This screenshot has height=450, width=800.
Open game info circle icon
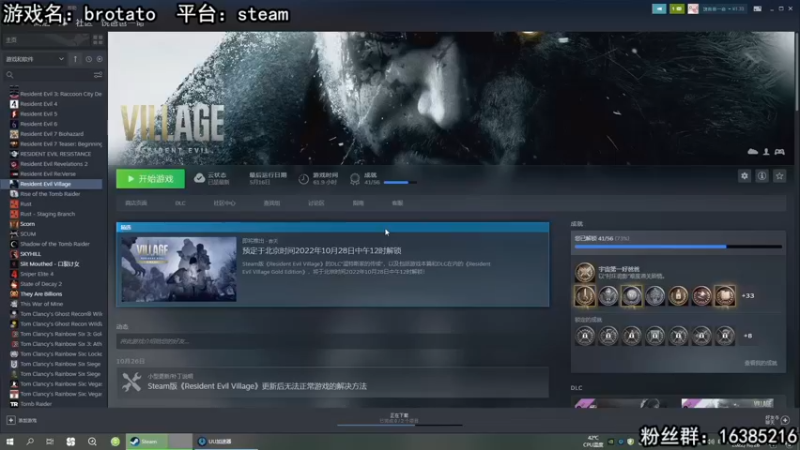762,176
